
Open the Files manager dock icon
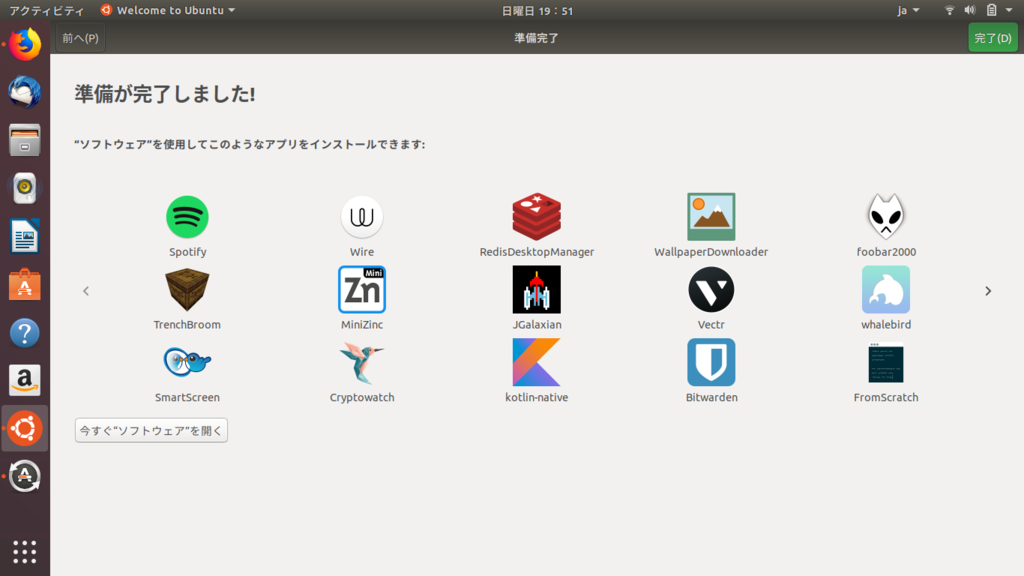coord(25,140)
